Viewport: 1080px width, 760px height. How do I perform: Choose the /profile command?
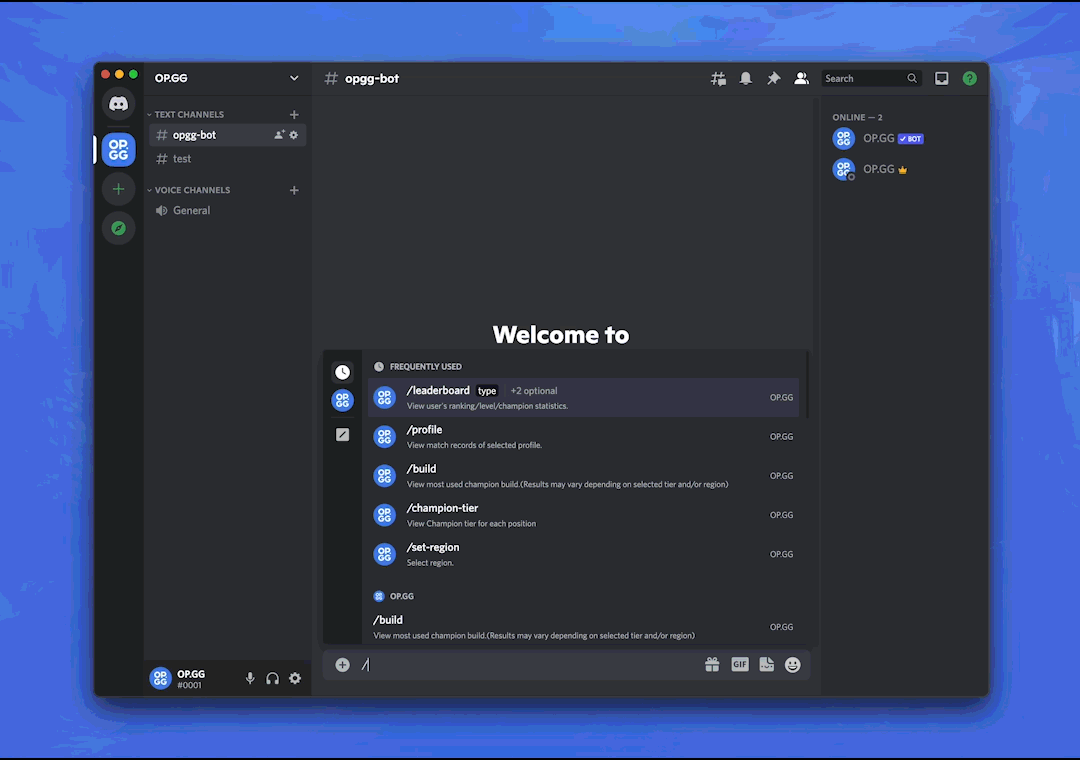583,437
